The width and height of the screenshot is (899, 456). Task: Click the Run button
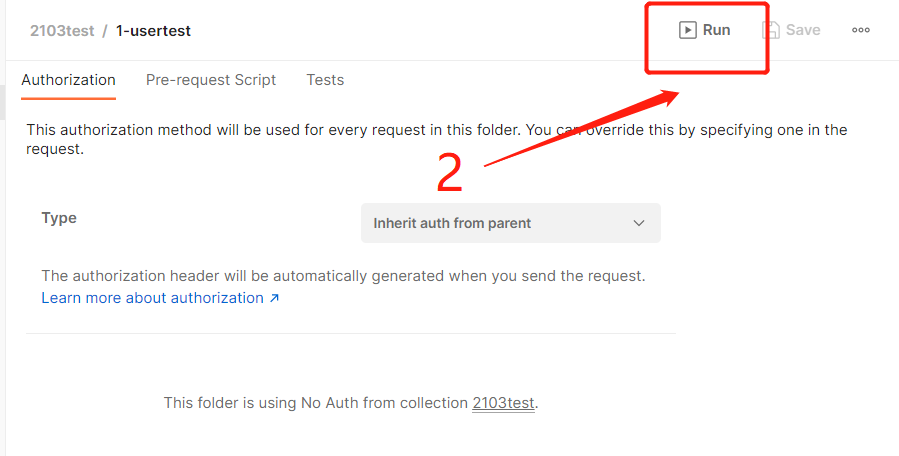705,30
